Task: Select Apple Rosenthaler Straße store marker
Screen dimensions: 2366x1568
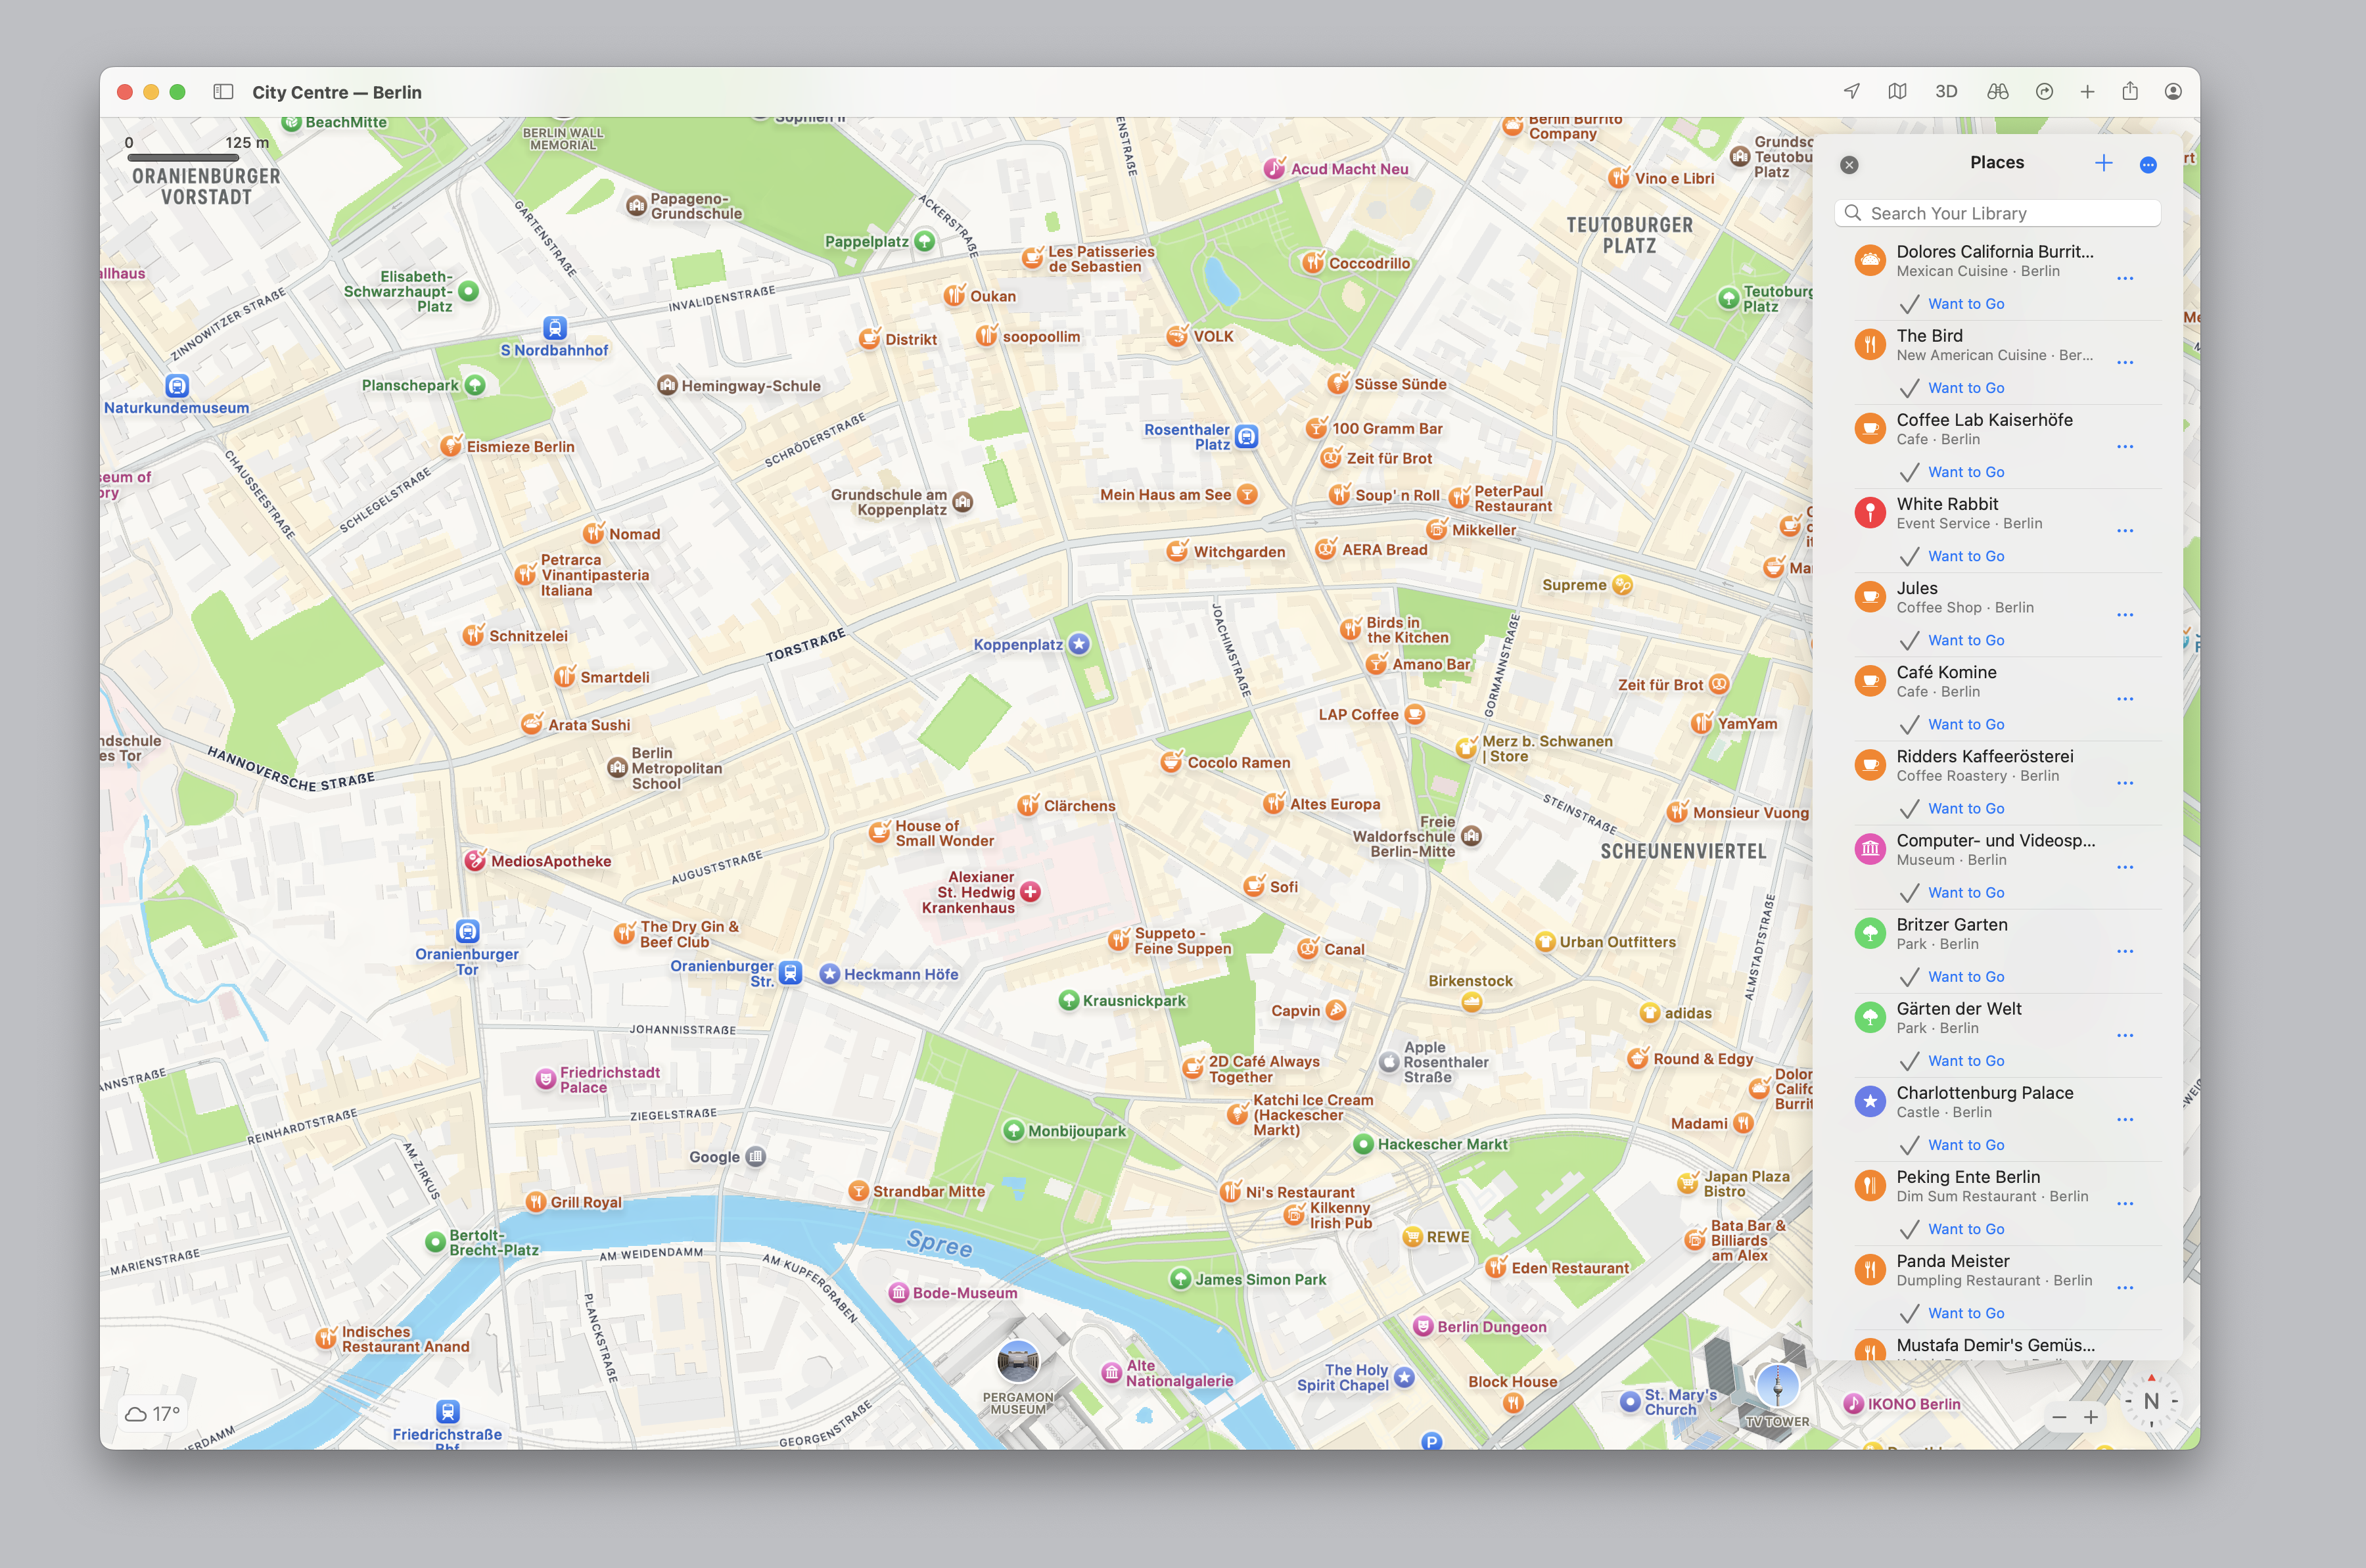Action: tap(1388, 1062)
